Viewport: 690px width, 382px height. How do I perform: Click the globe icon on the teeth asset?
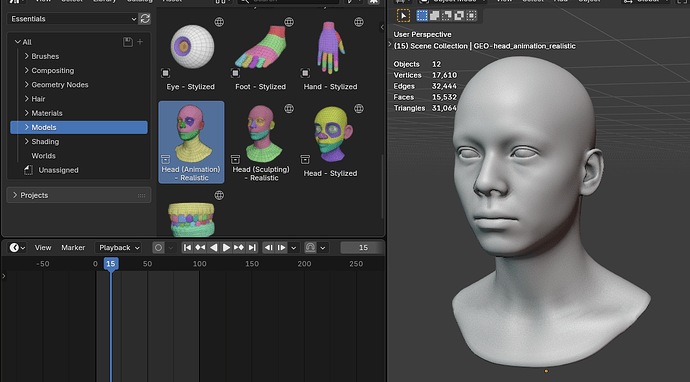pyautogui.click(x=219, y=195)
